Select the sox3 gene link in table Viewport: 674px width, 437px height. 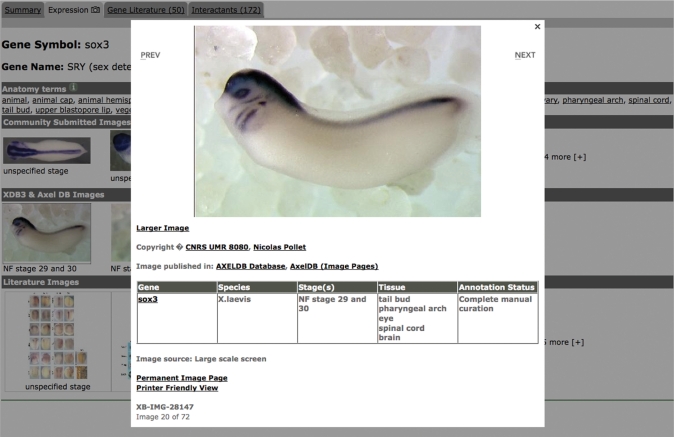(148, 299)
